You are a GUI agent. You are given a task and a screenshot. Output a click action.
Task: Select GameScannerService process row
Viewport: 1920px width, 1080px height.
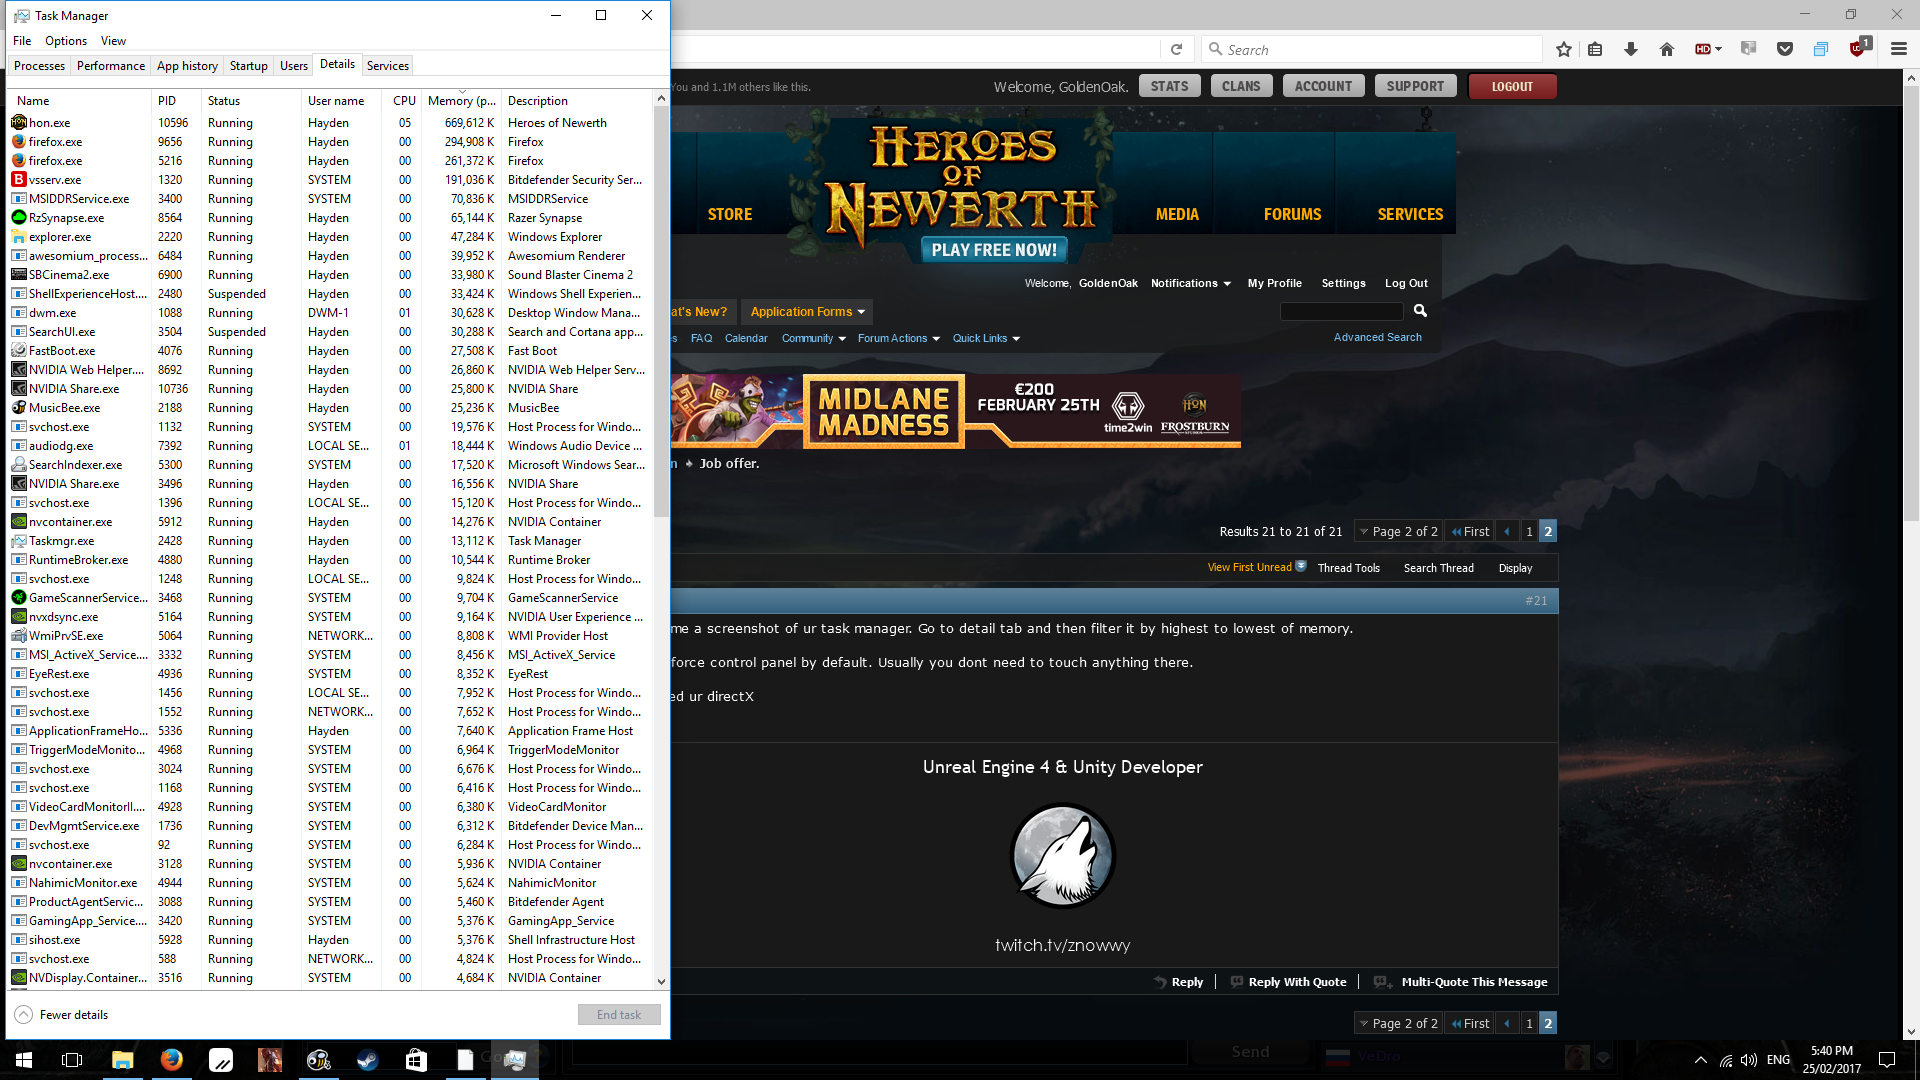[330, 598]
